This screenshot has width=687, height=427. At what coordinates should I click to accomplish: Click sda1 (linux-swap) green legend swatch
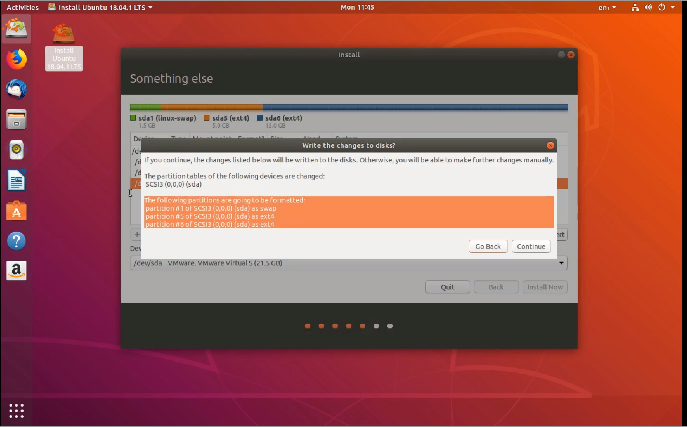(x=133, y=118)
